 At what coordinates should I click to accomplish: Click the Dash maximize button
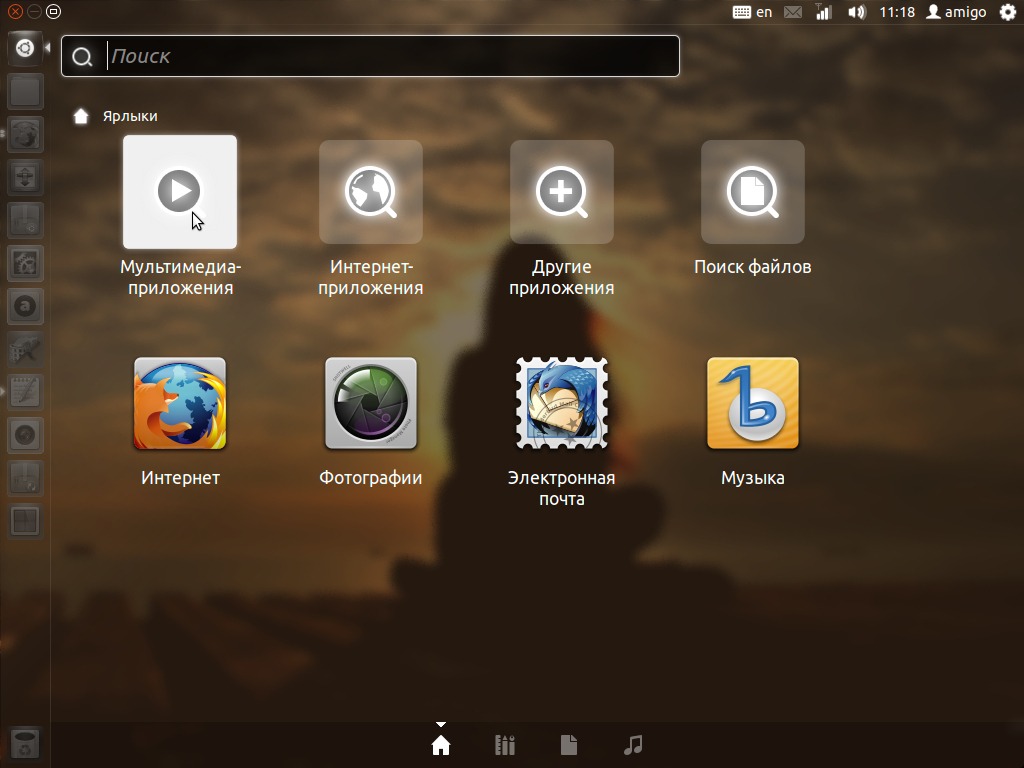tap(54, 11)
